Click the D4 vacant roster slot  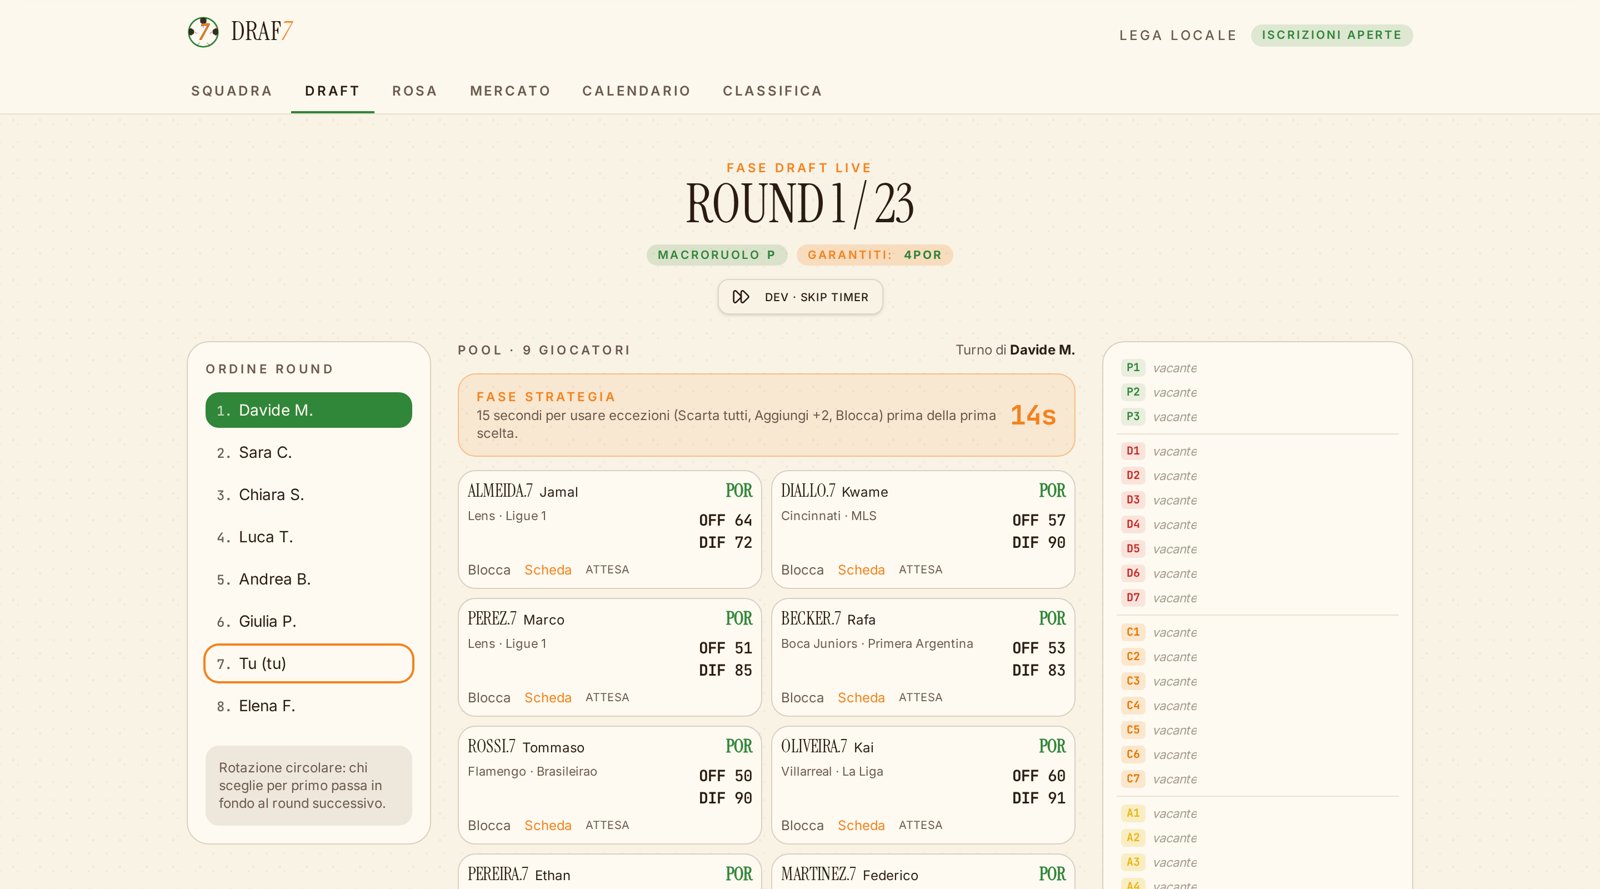(x=1258, y=525)
